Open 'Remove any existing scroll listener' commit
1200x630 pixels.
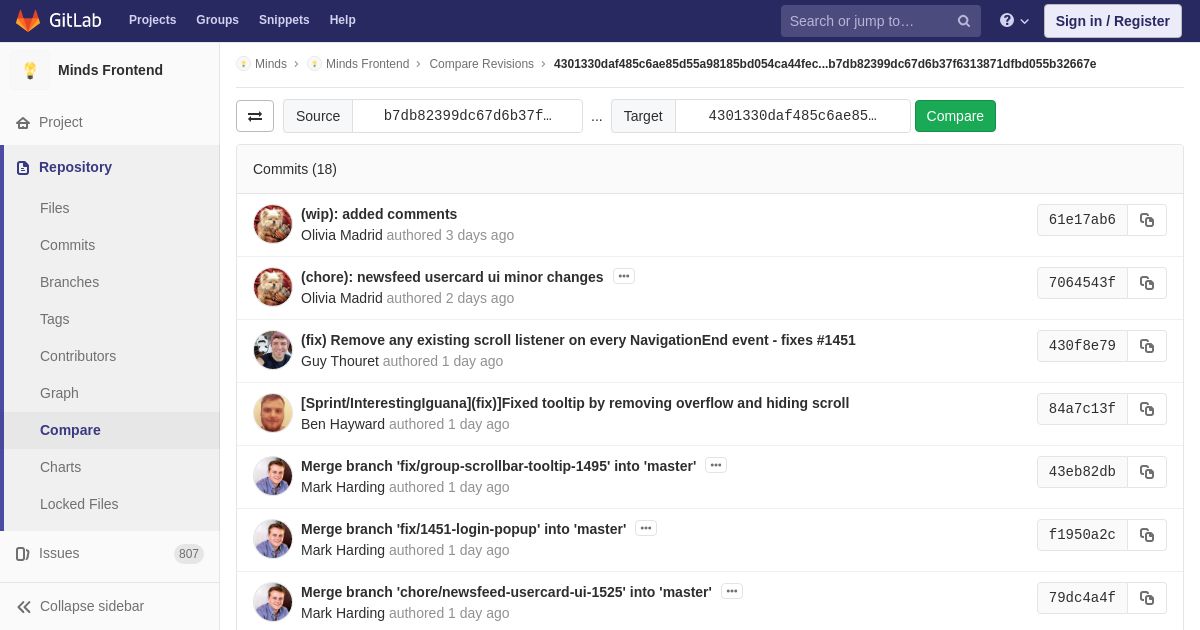[578, 340]
